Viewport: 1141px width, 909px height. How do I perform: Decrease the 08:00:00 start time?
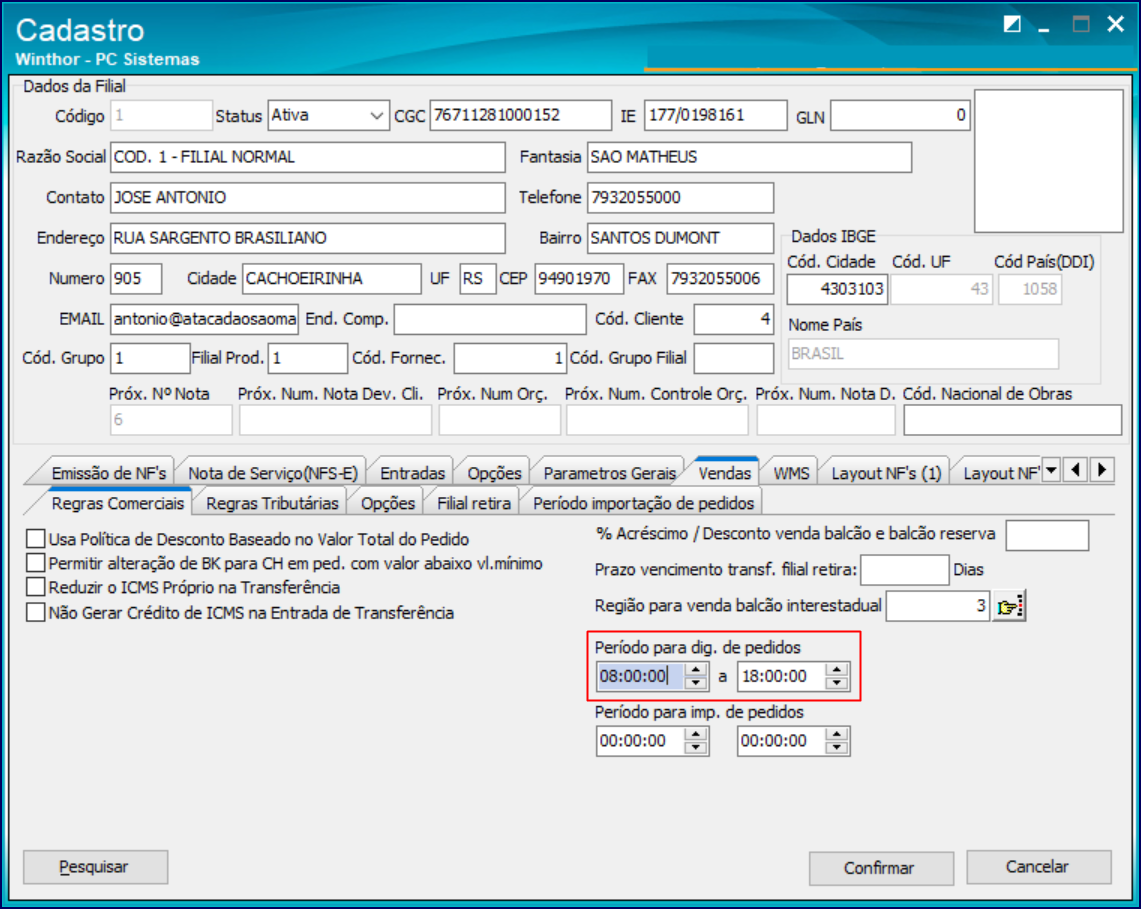(696, 683)
